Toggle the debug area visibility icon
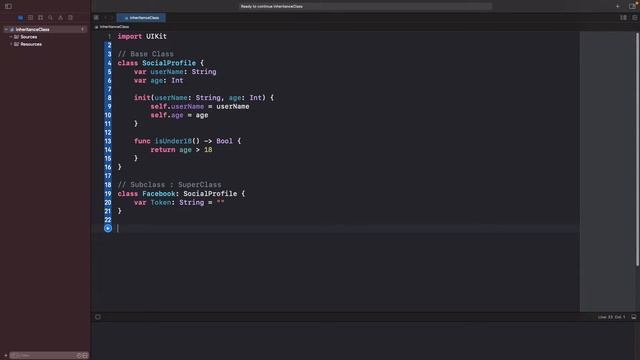Screen dimensions: 640x360 (633, 317)
